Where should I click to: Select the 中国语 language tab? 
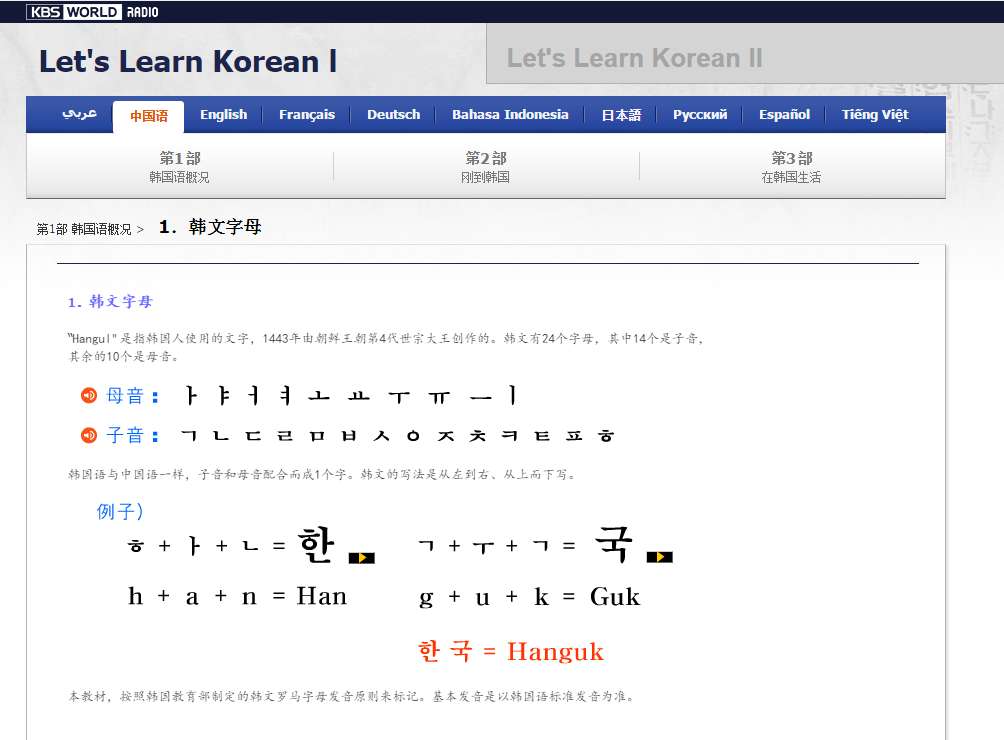149,116
